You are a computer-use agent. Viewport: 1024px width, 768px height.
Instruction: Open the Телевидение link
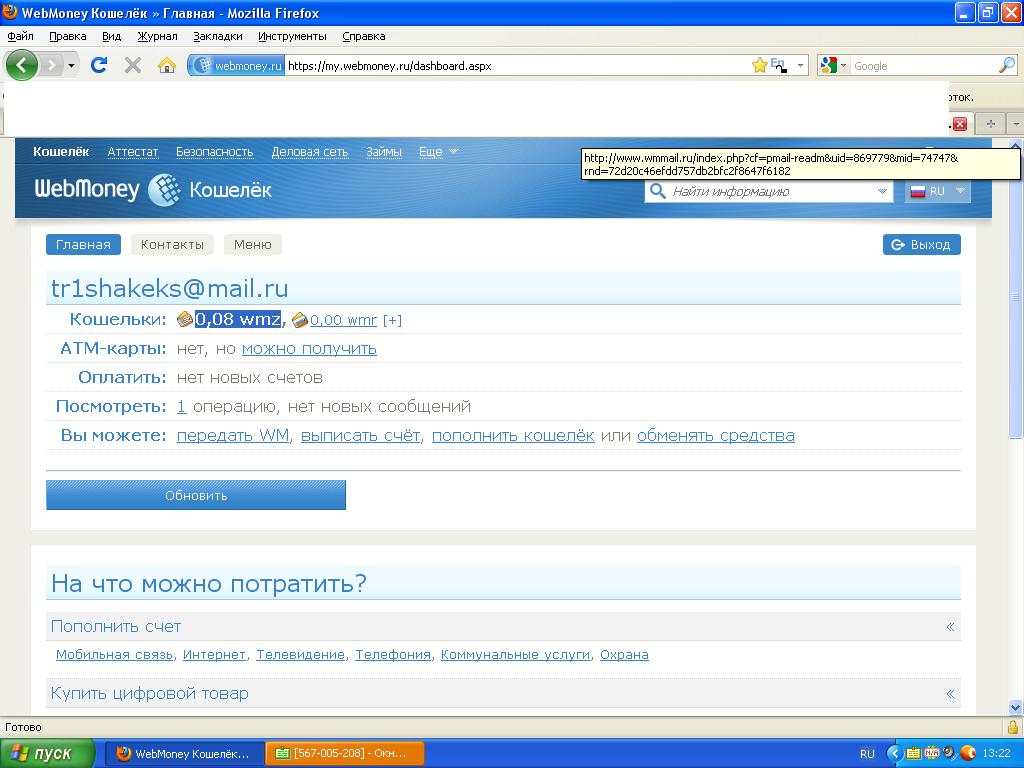pyautogui.click(x=300, y=654)
